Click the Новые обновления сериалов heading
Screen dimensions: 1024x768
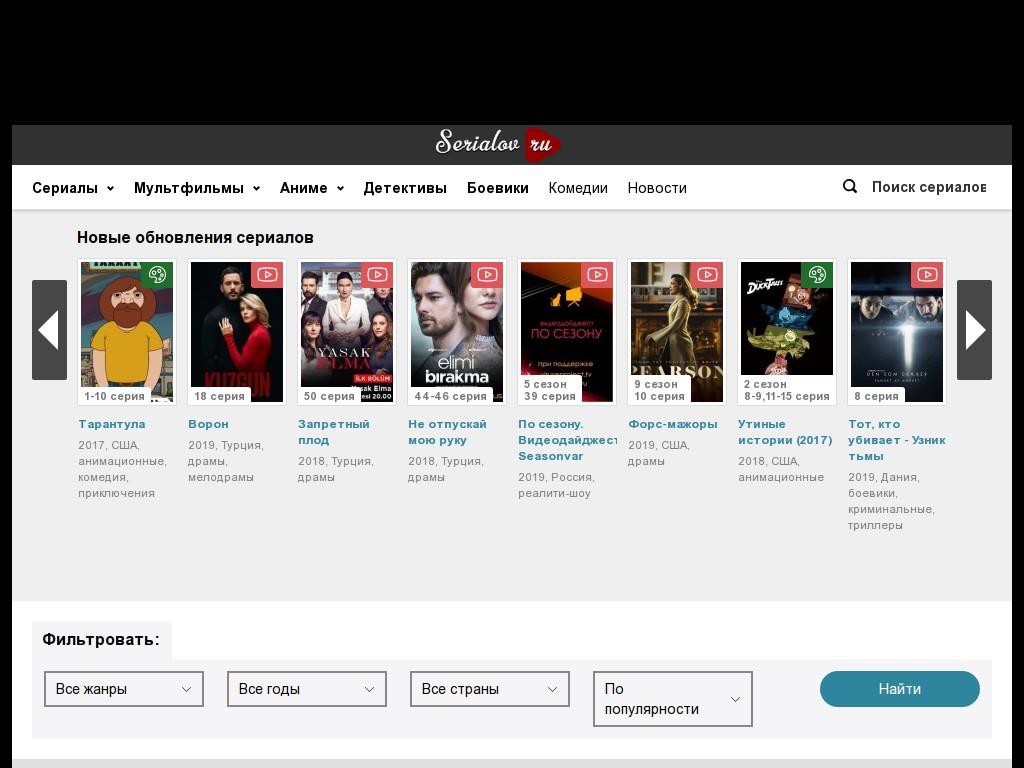[x=195, y=237]
